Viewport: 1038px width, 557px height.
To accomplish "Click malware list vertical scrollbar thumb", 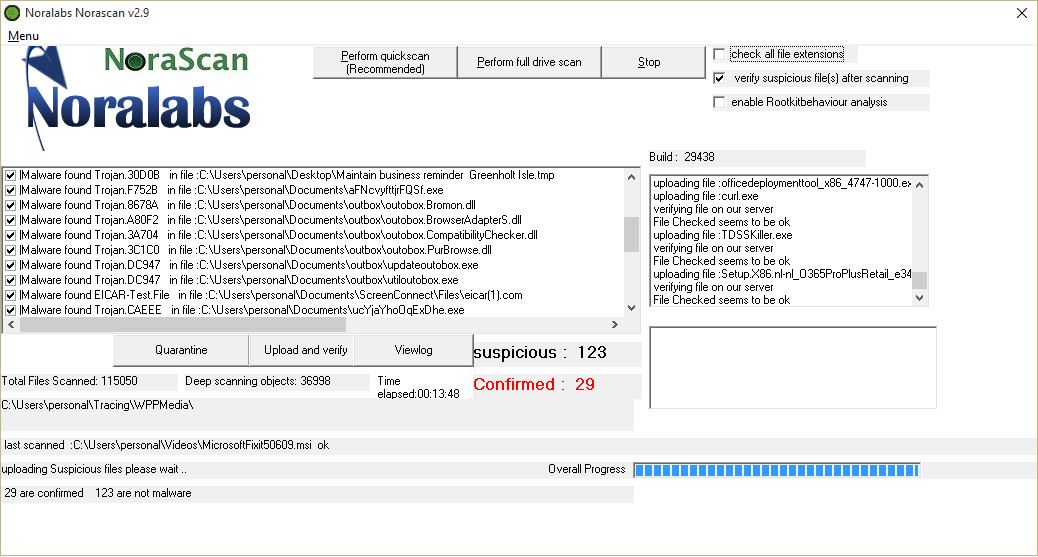I will click(631, 234).
